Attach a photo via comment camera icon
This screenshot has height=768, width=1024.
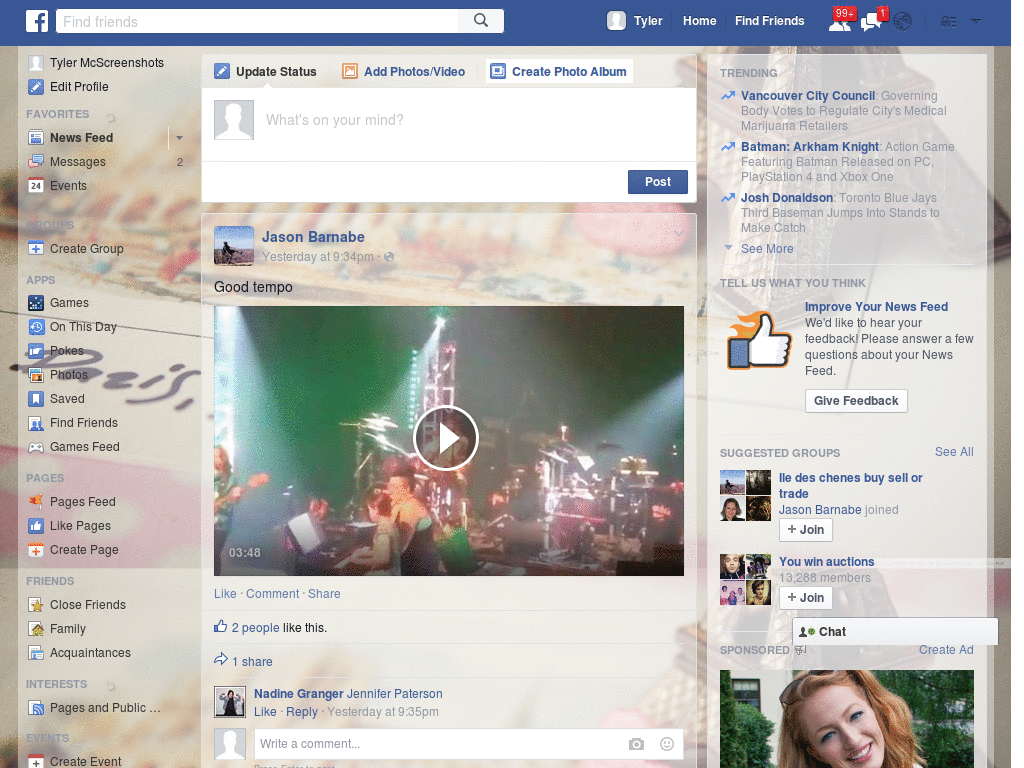636,744
